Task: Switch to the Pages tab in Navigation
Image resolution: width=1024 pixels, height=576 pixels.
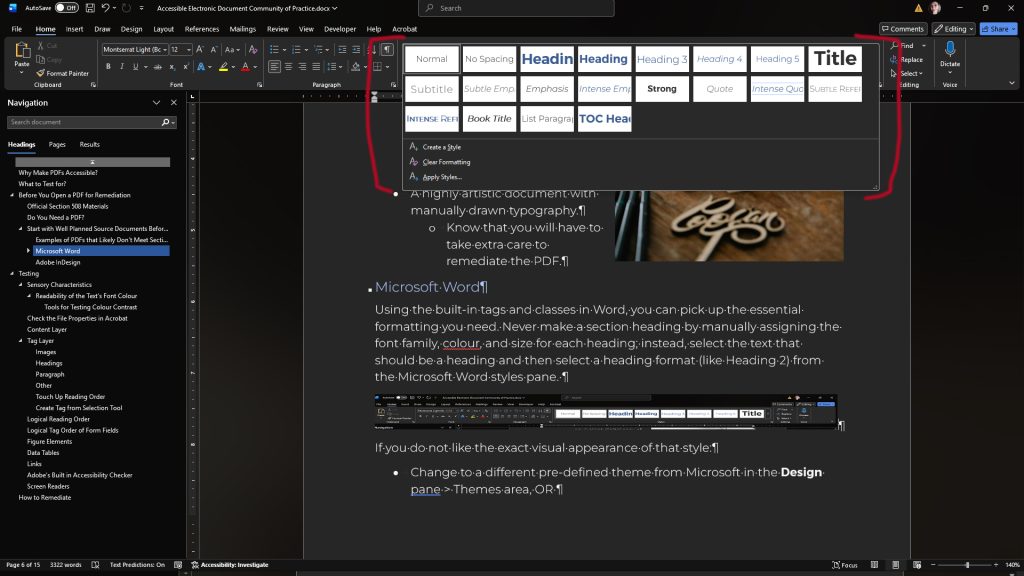Action: tap(57, 144)
